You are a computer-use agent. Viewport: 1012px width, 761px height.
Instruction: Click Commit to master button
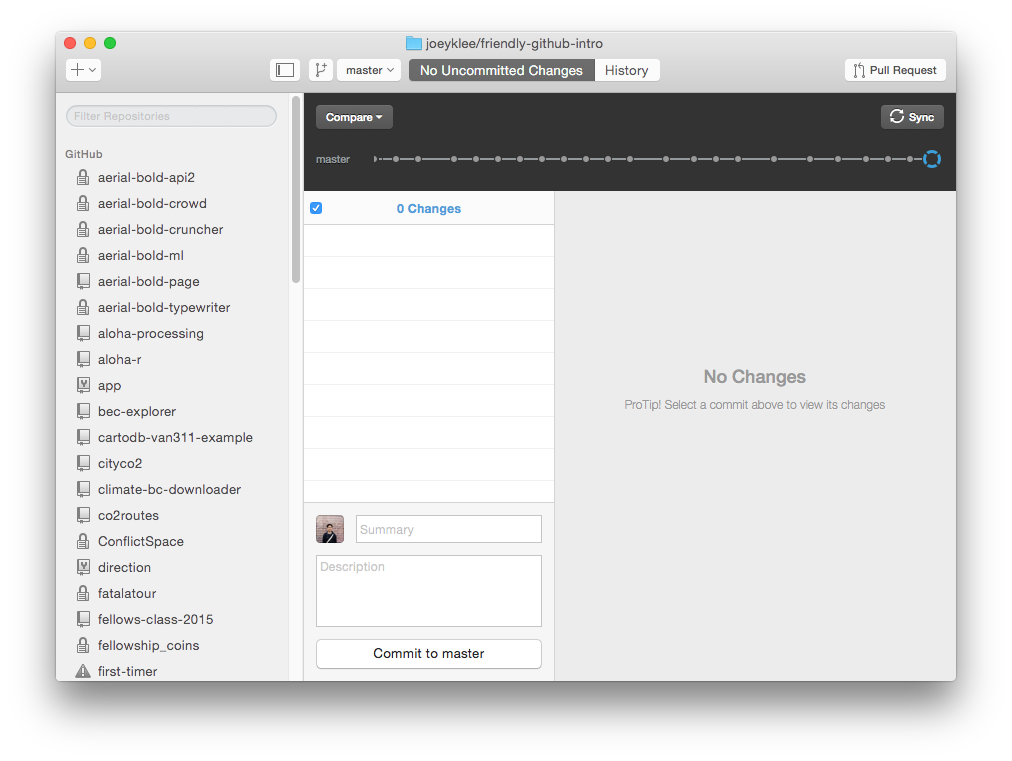429,653
